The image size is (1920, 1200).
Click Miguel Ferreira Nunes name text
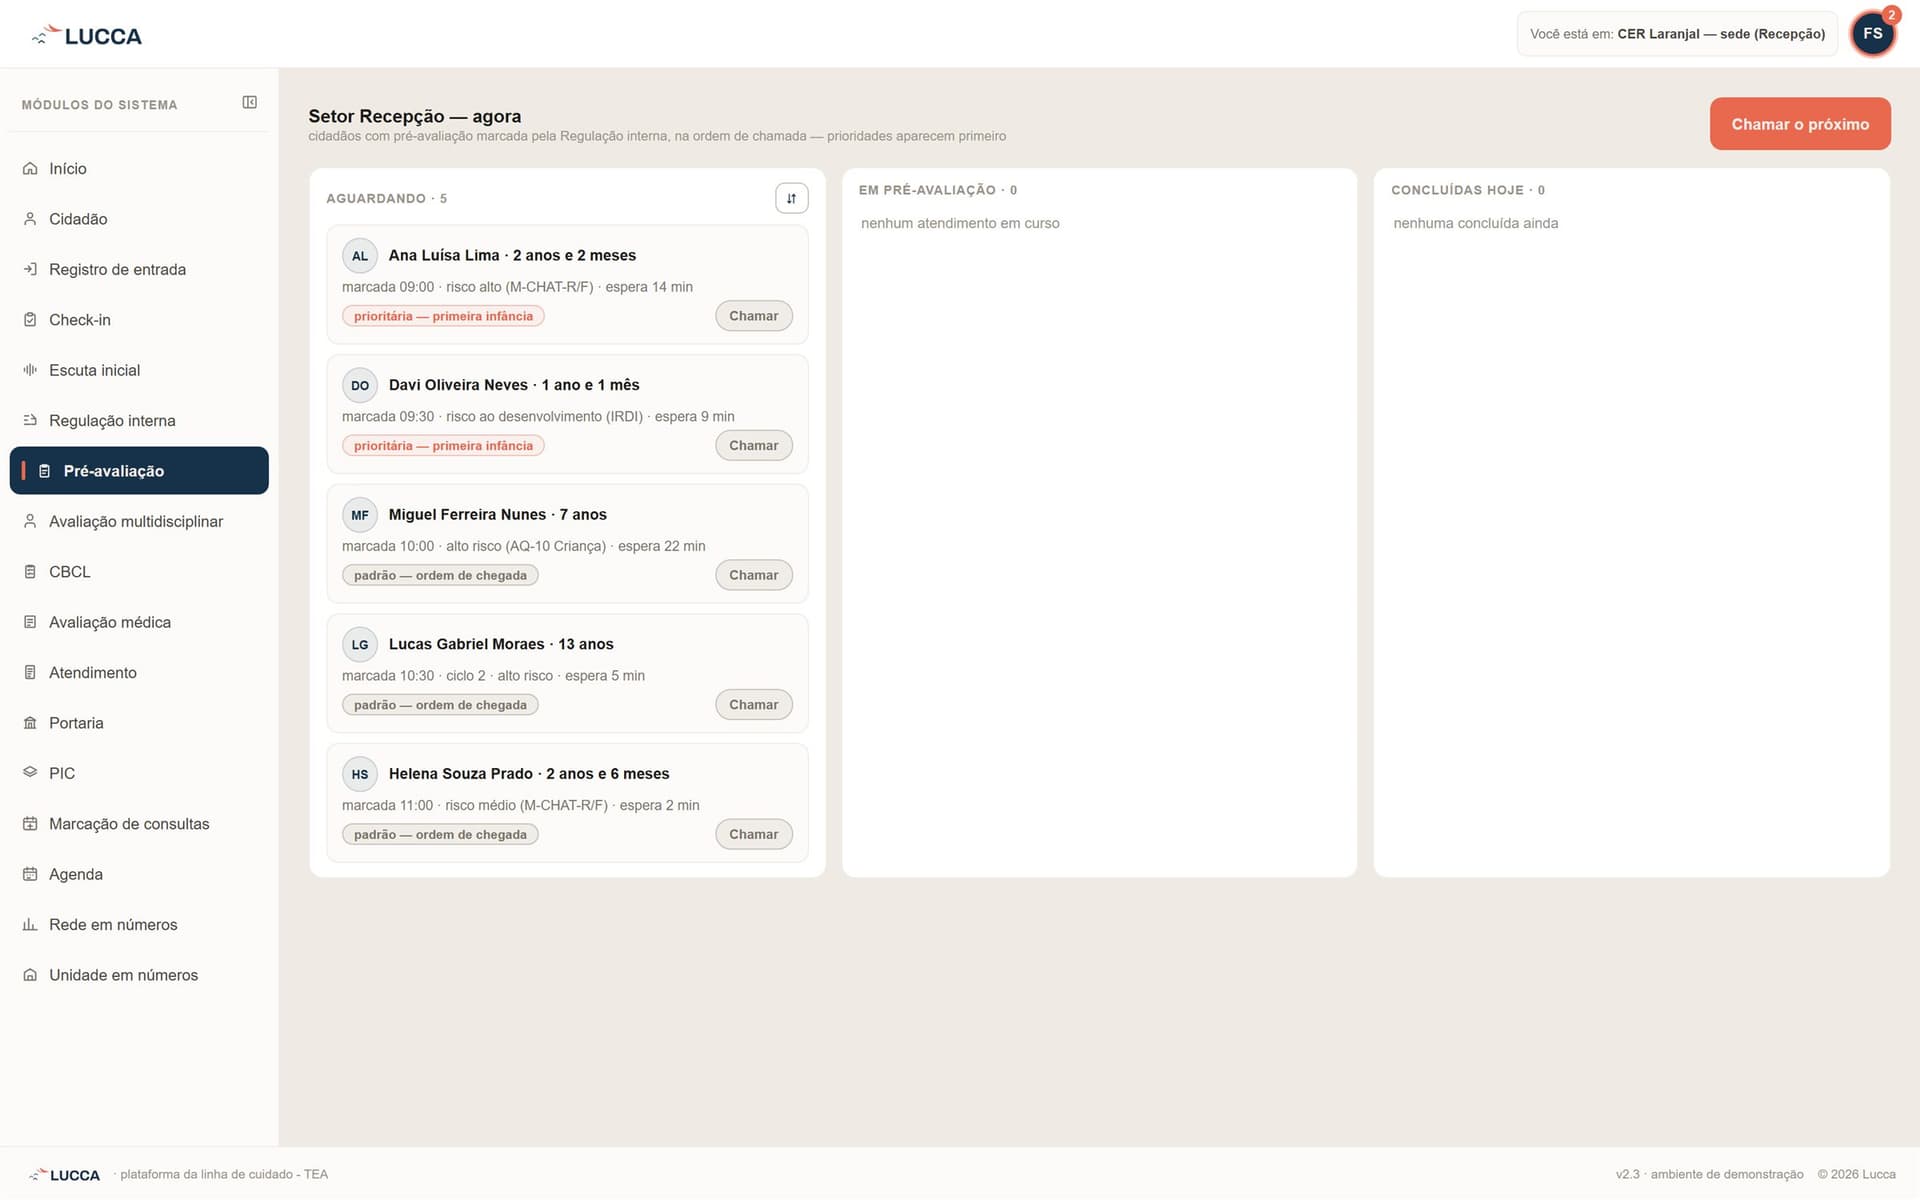click(x=467, y=514)
